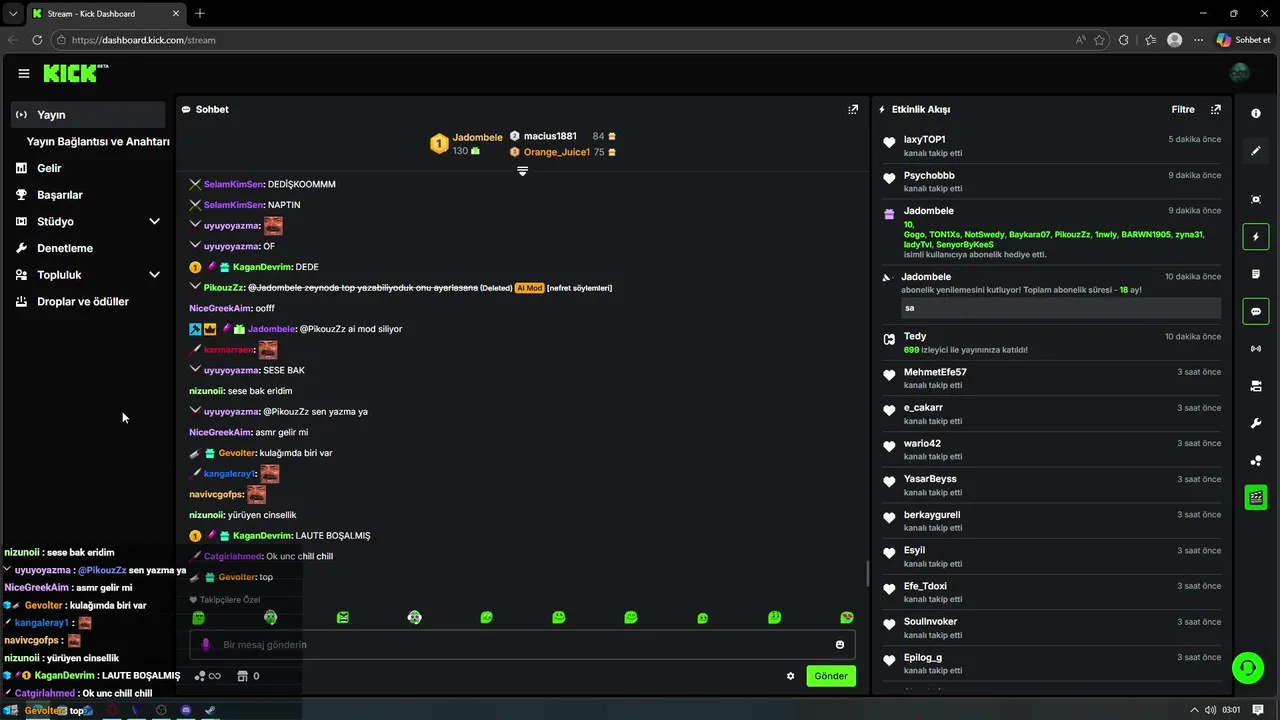
Task: Open the emoji picker in message box
Action: click(x=840, y=645)
